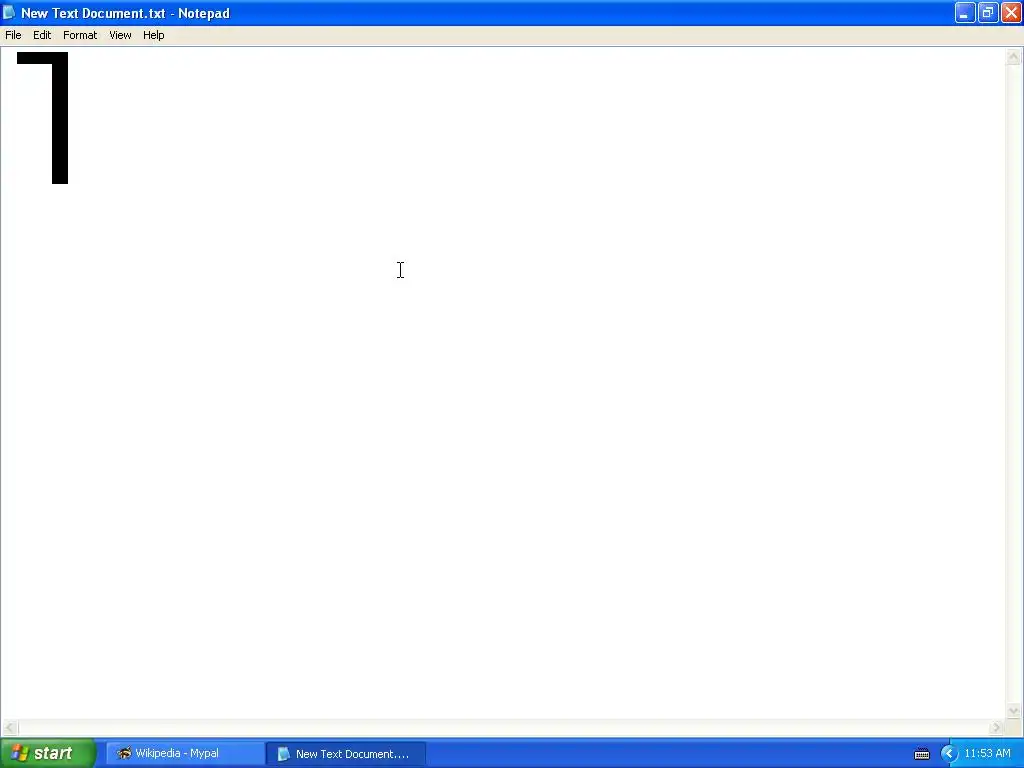Expand hidden tray icons arrow
This screenshot has height=768, width=1024.
tap(948, 754)
